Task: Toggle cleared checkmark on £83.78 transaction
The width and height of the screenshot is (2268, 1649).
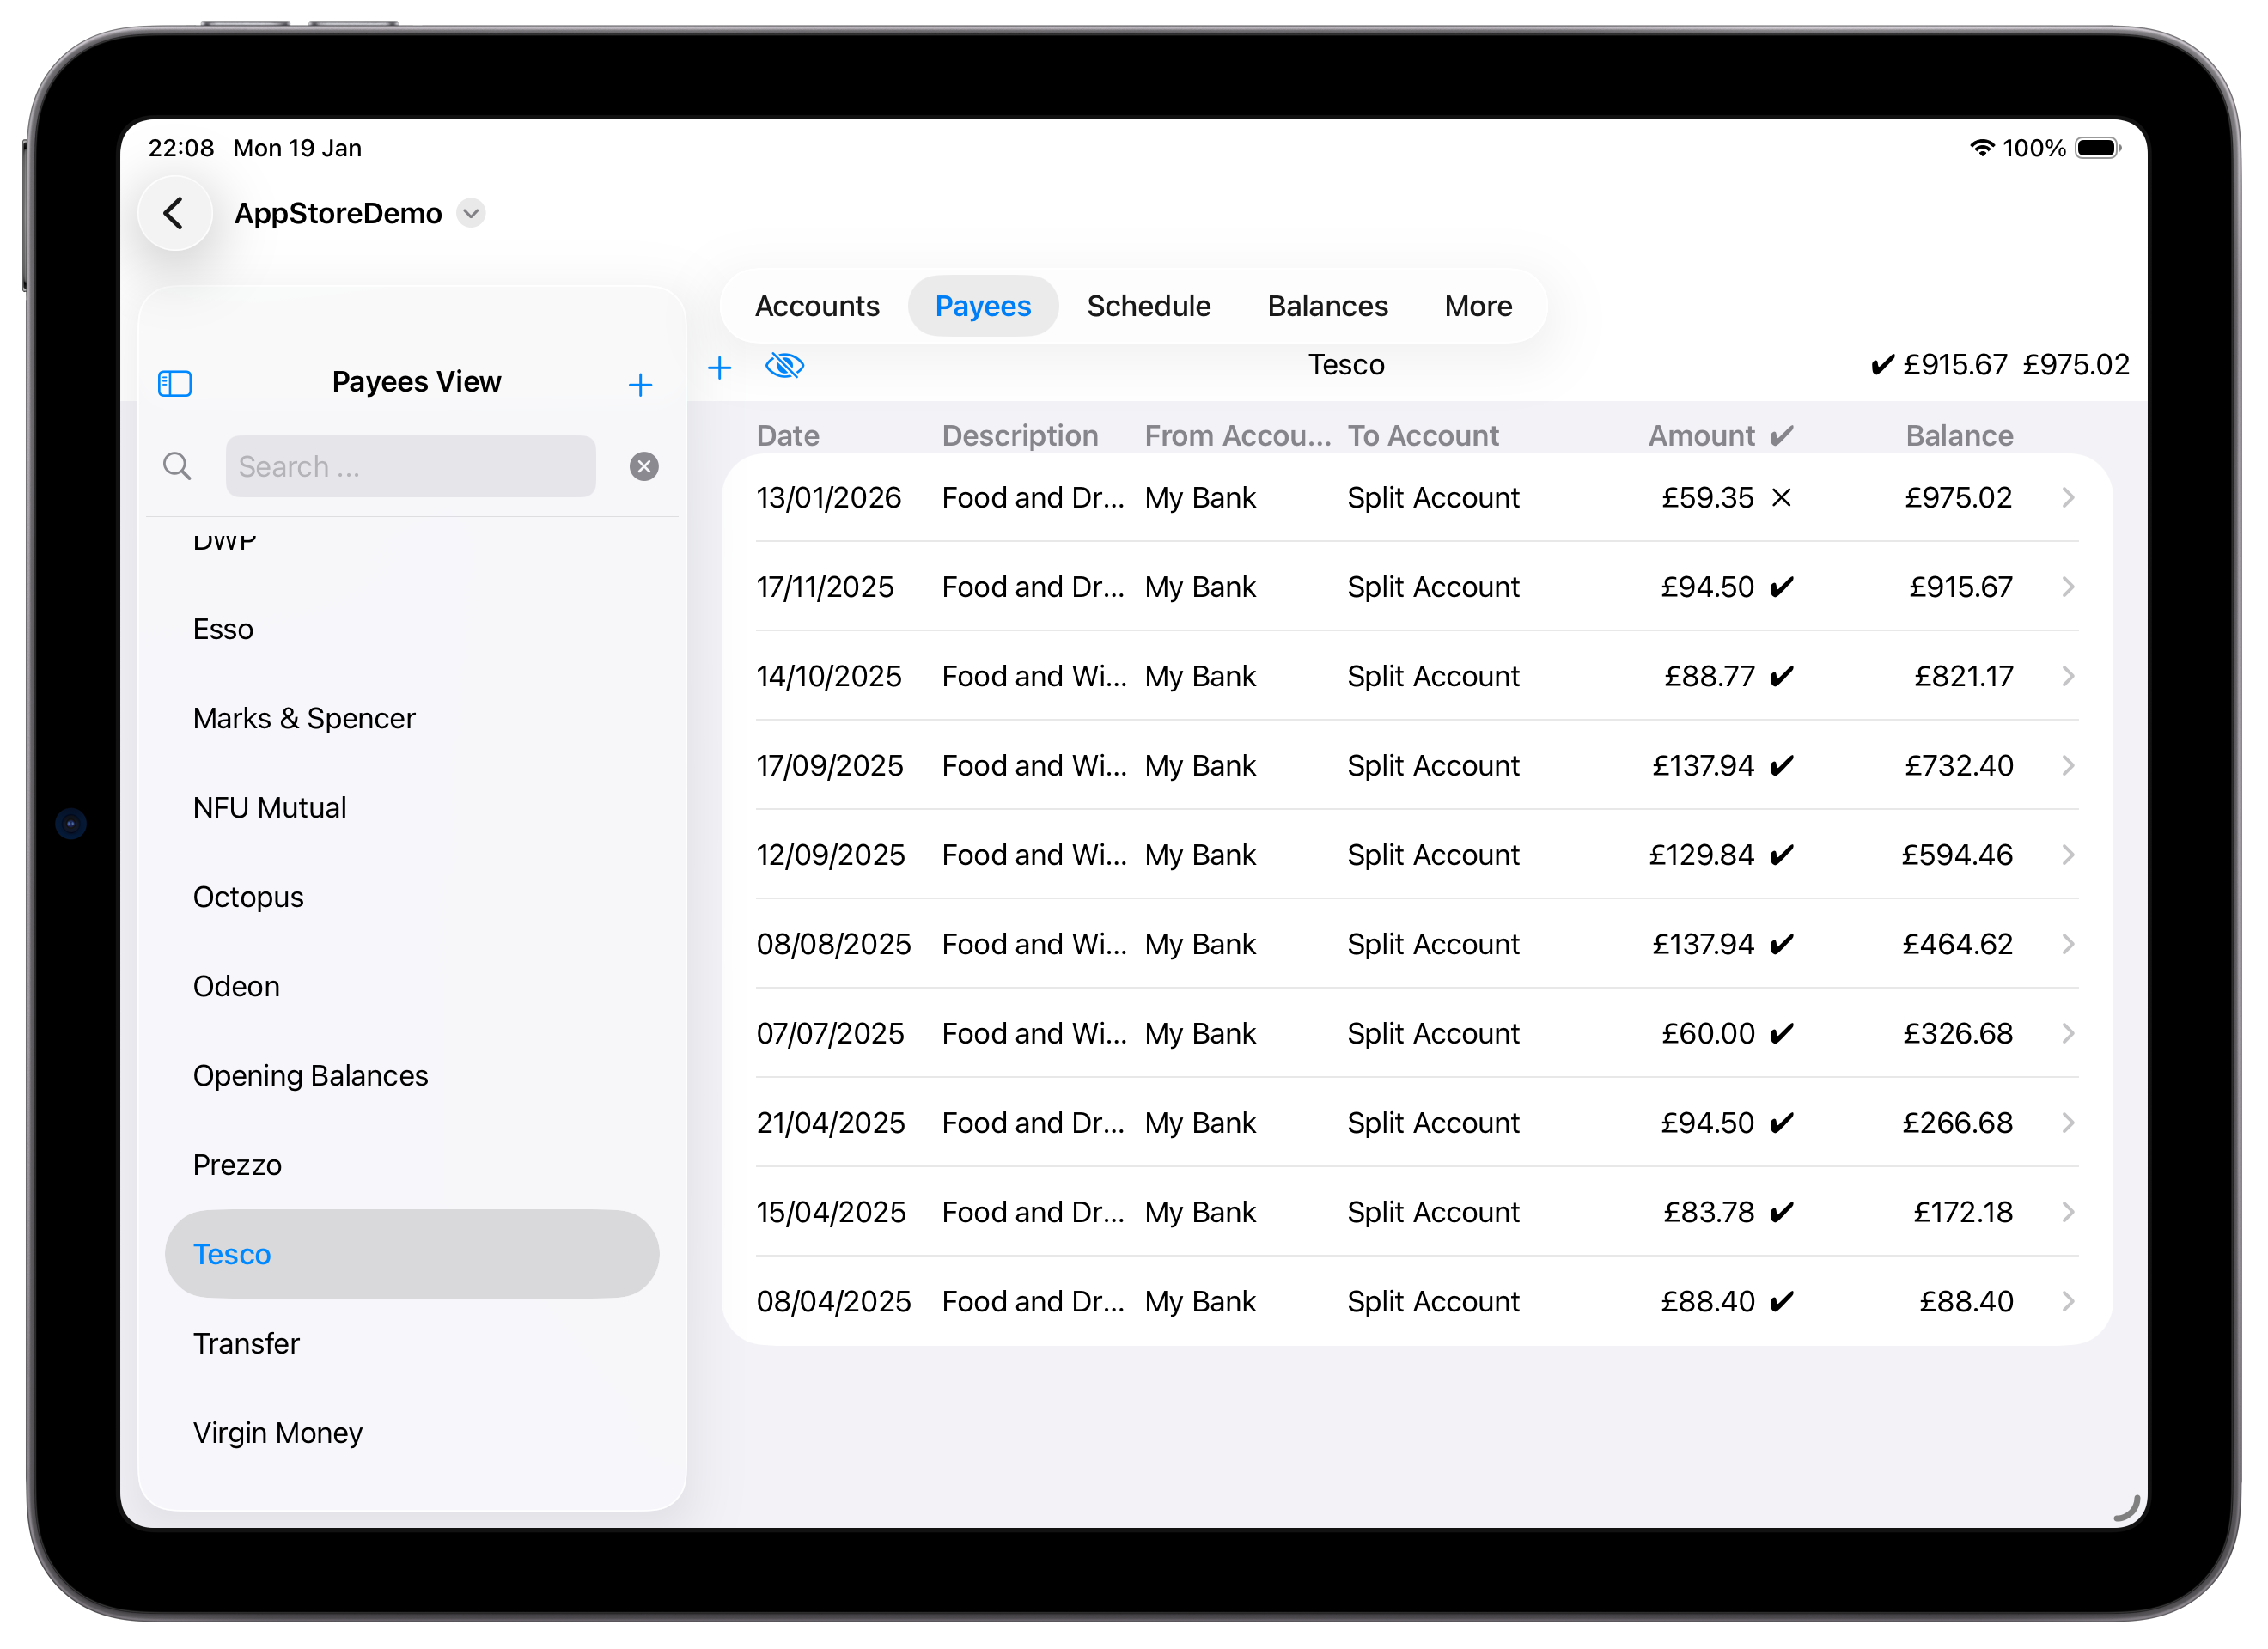Action: click(x=1781, y=1212)
